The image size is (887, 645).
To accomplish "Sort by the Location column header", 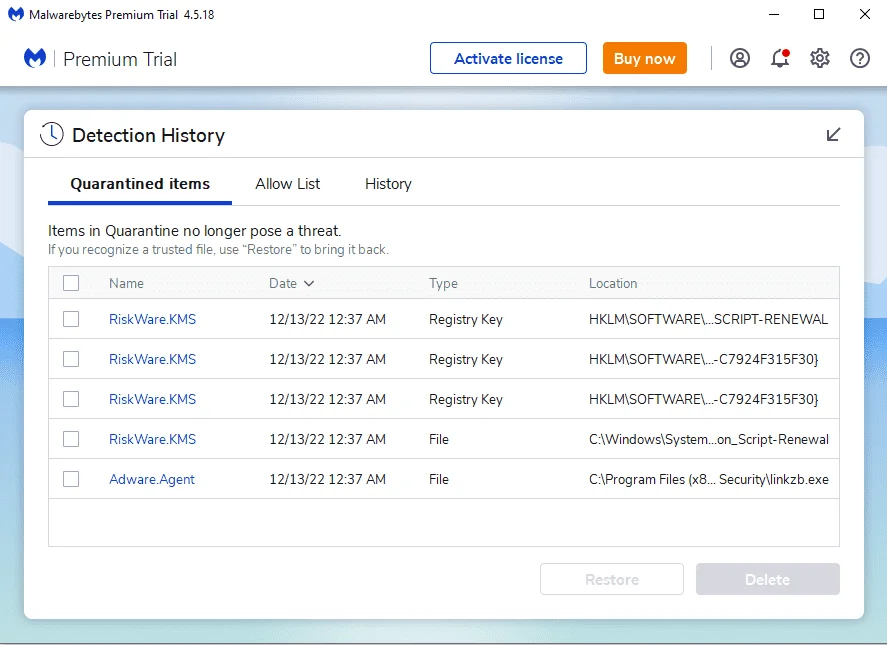I will pos(613,283).
